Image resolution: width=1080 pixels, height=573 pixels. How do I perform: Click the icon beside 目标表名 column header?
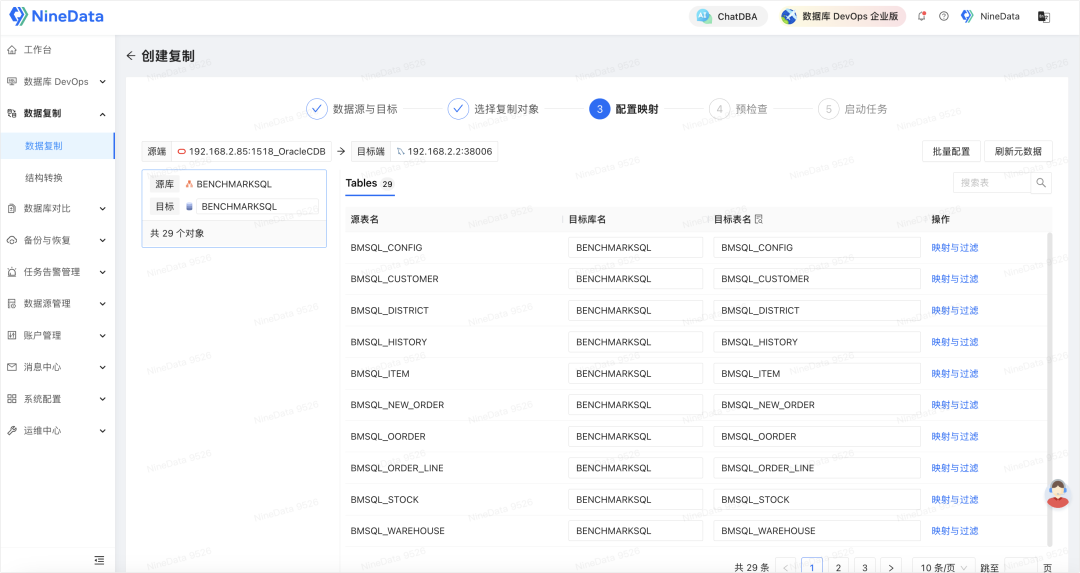pos(759,219)
